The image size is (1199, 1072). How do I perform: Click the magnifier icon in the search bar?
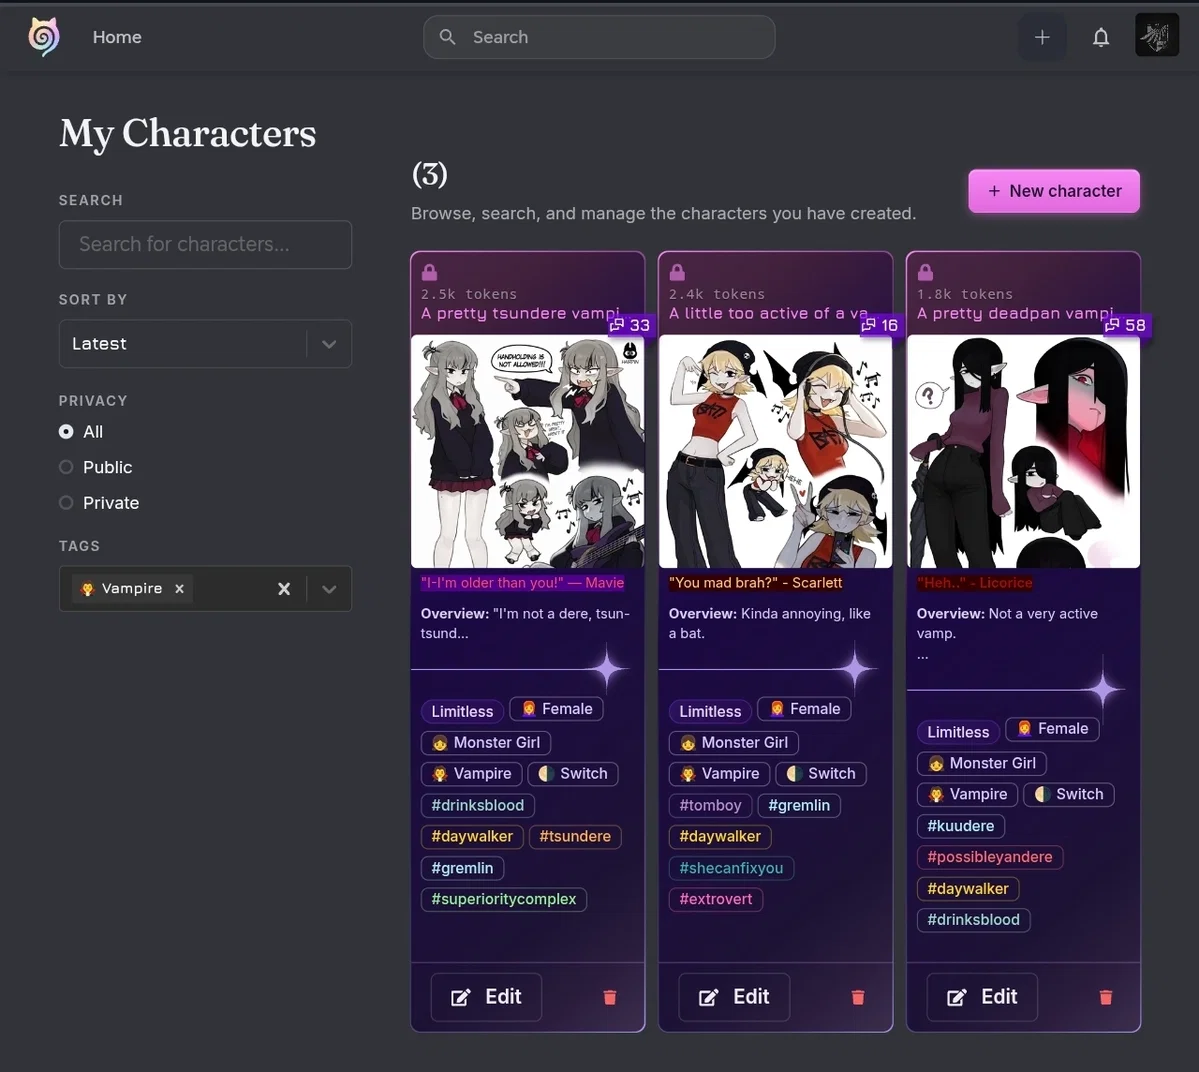click(447, 37)
